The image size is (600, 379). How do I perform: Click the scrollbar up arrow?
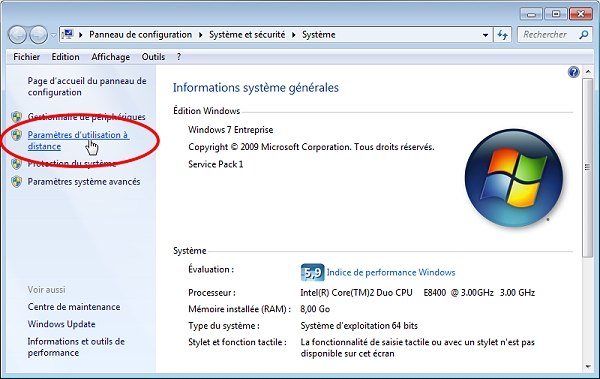[588, 72]
